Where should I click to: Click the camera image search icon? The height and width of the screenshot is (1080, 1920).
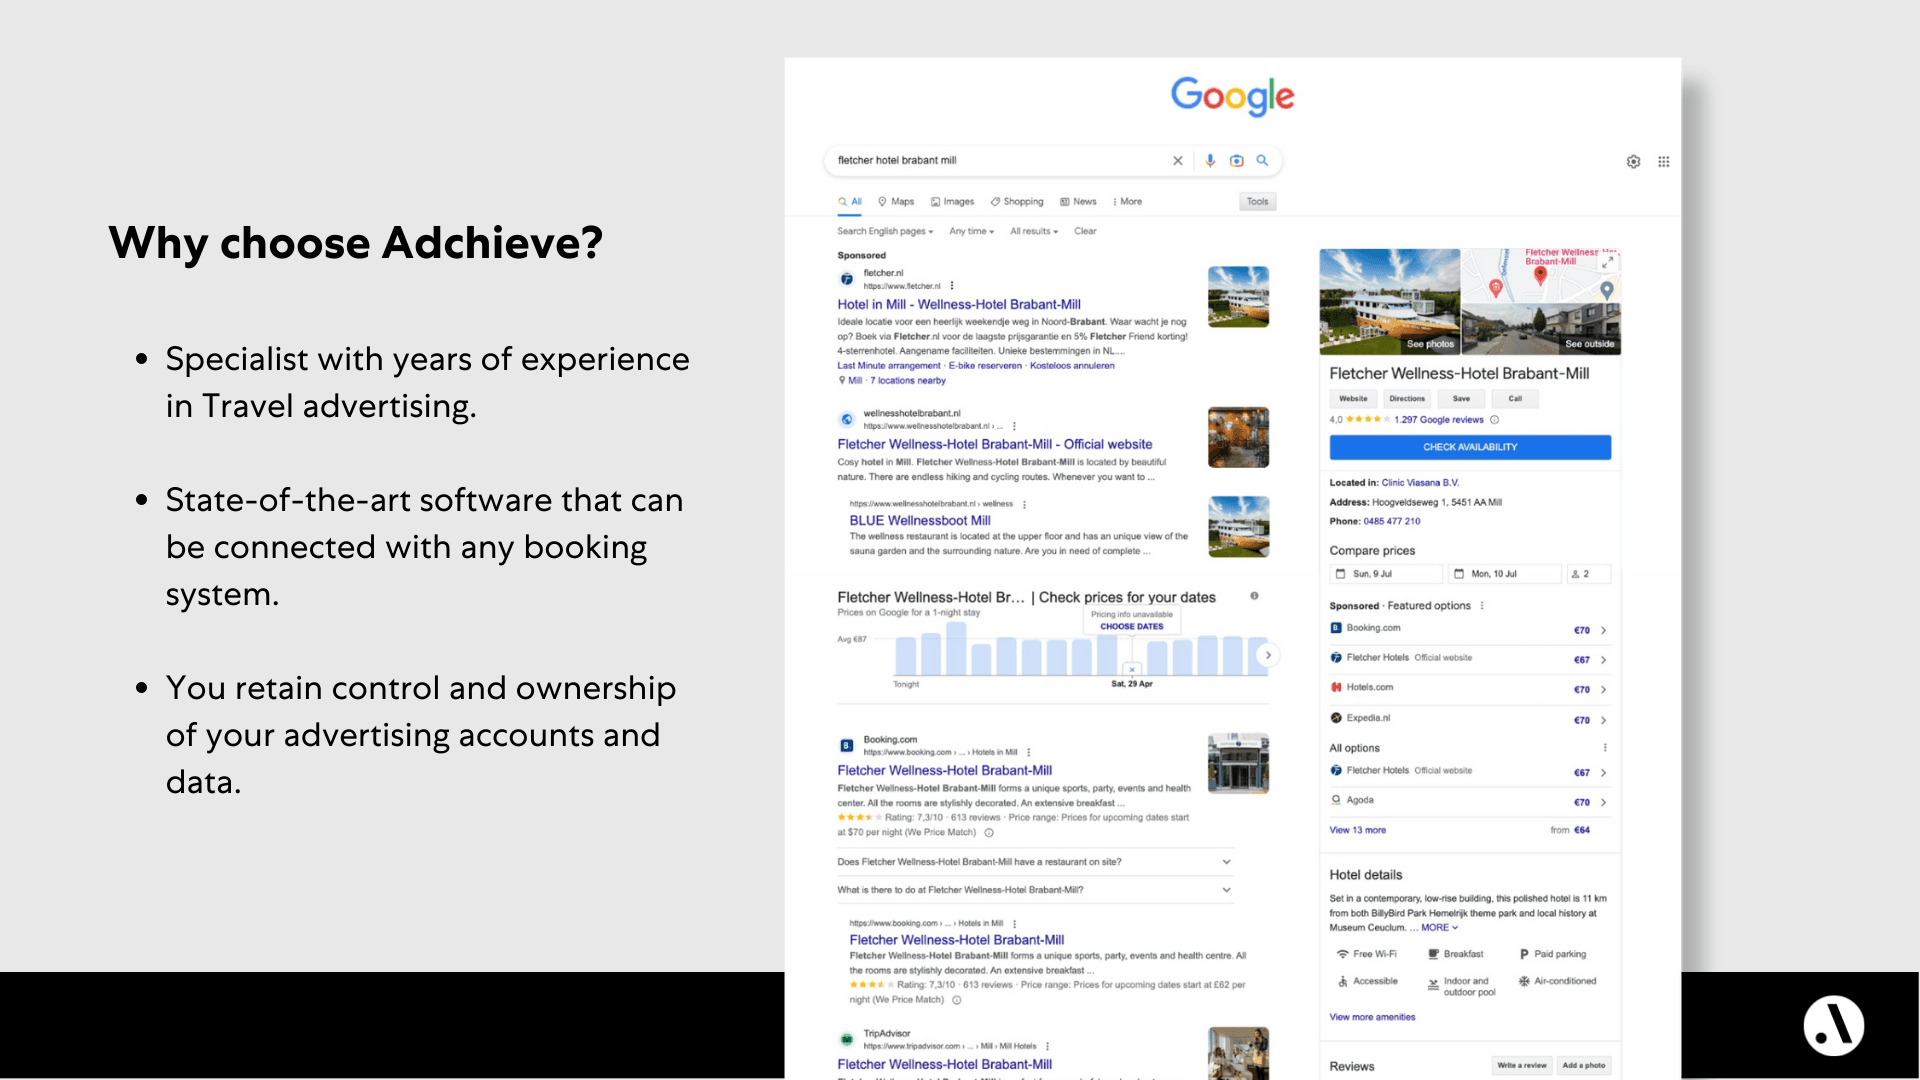(1237, 160)
